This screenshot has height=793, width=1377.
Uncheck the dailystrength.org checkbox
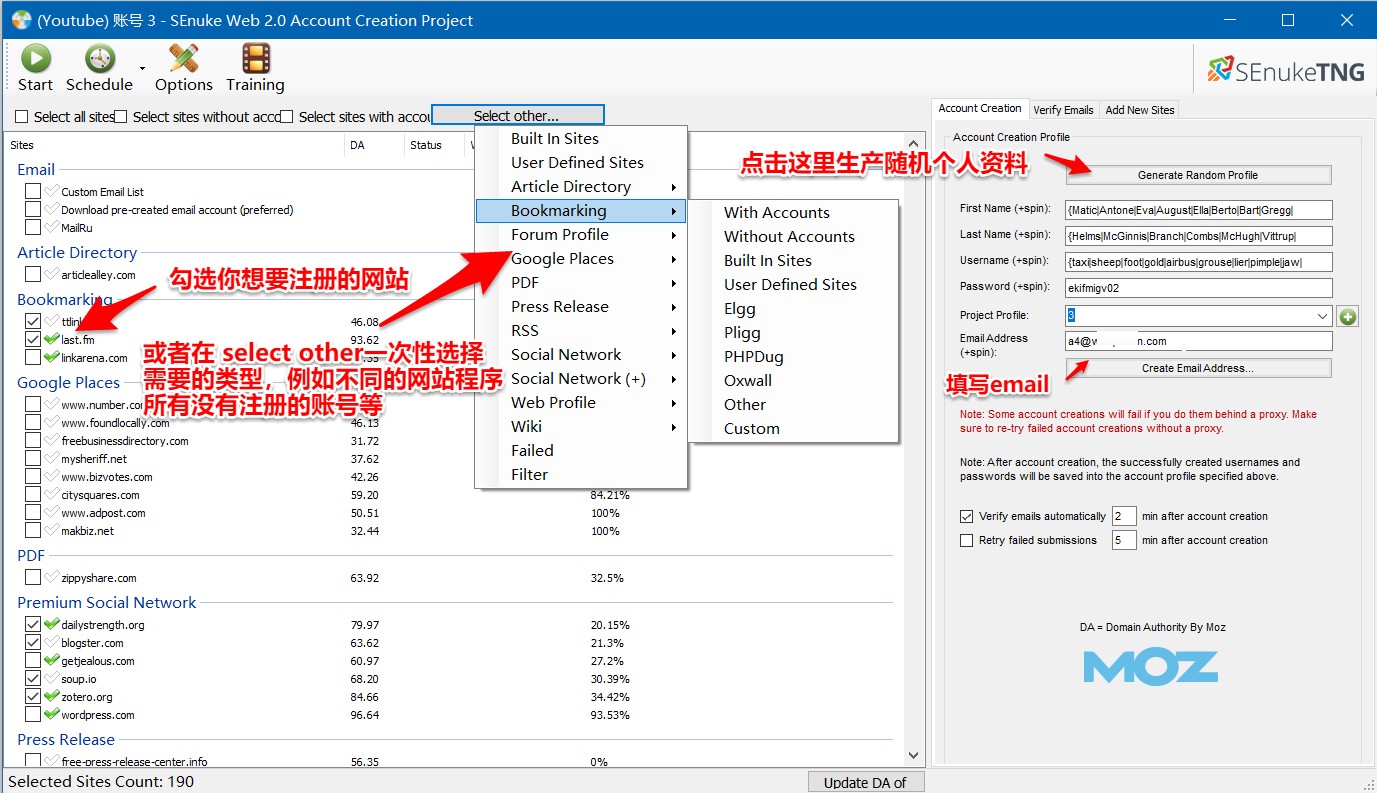(33, 625)
